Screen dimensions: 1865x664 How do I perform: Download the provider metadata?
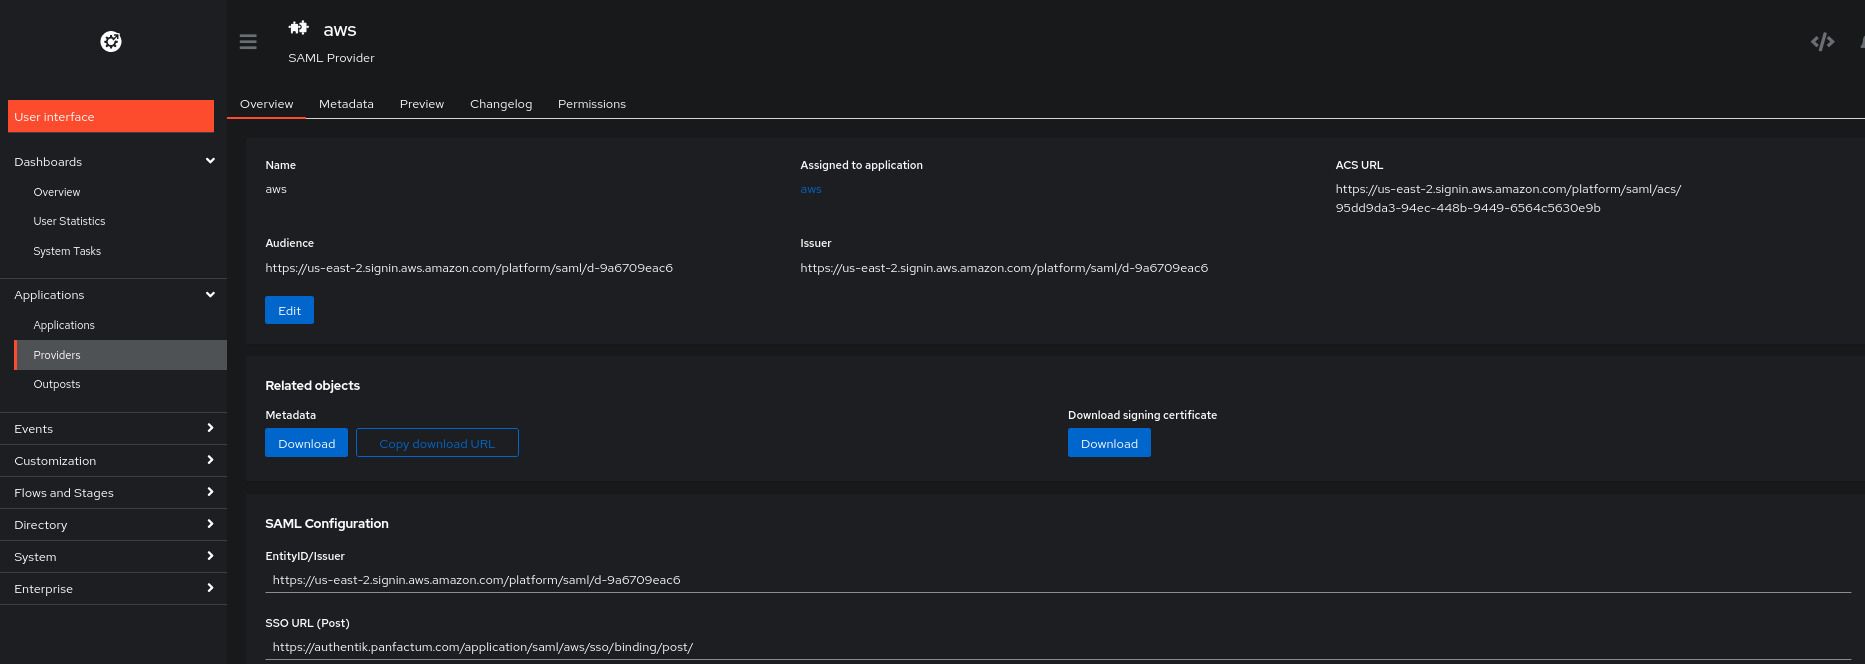(306, 443)
